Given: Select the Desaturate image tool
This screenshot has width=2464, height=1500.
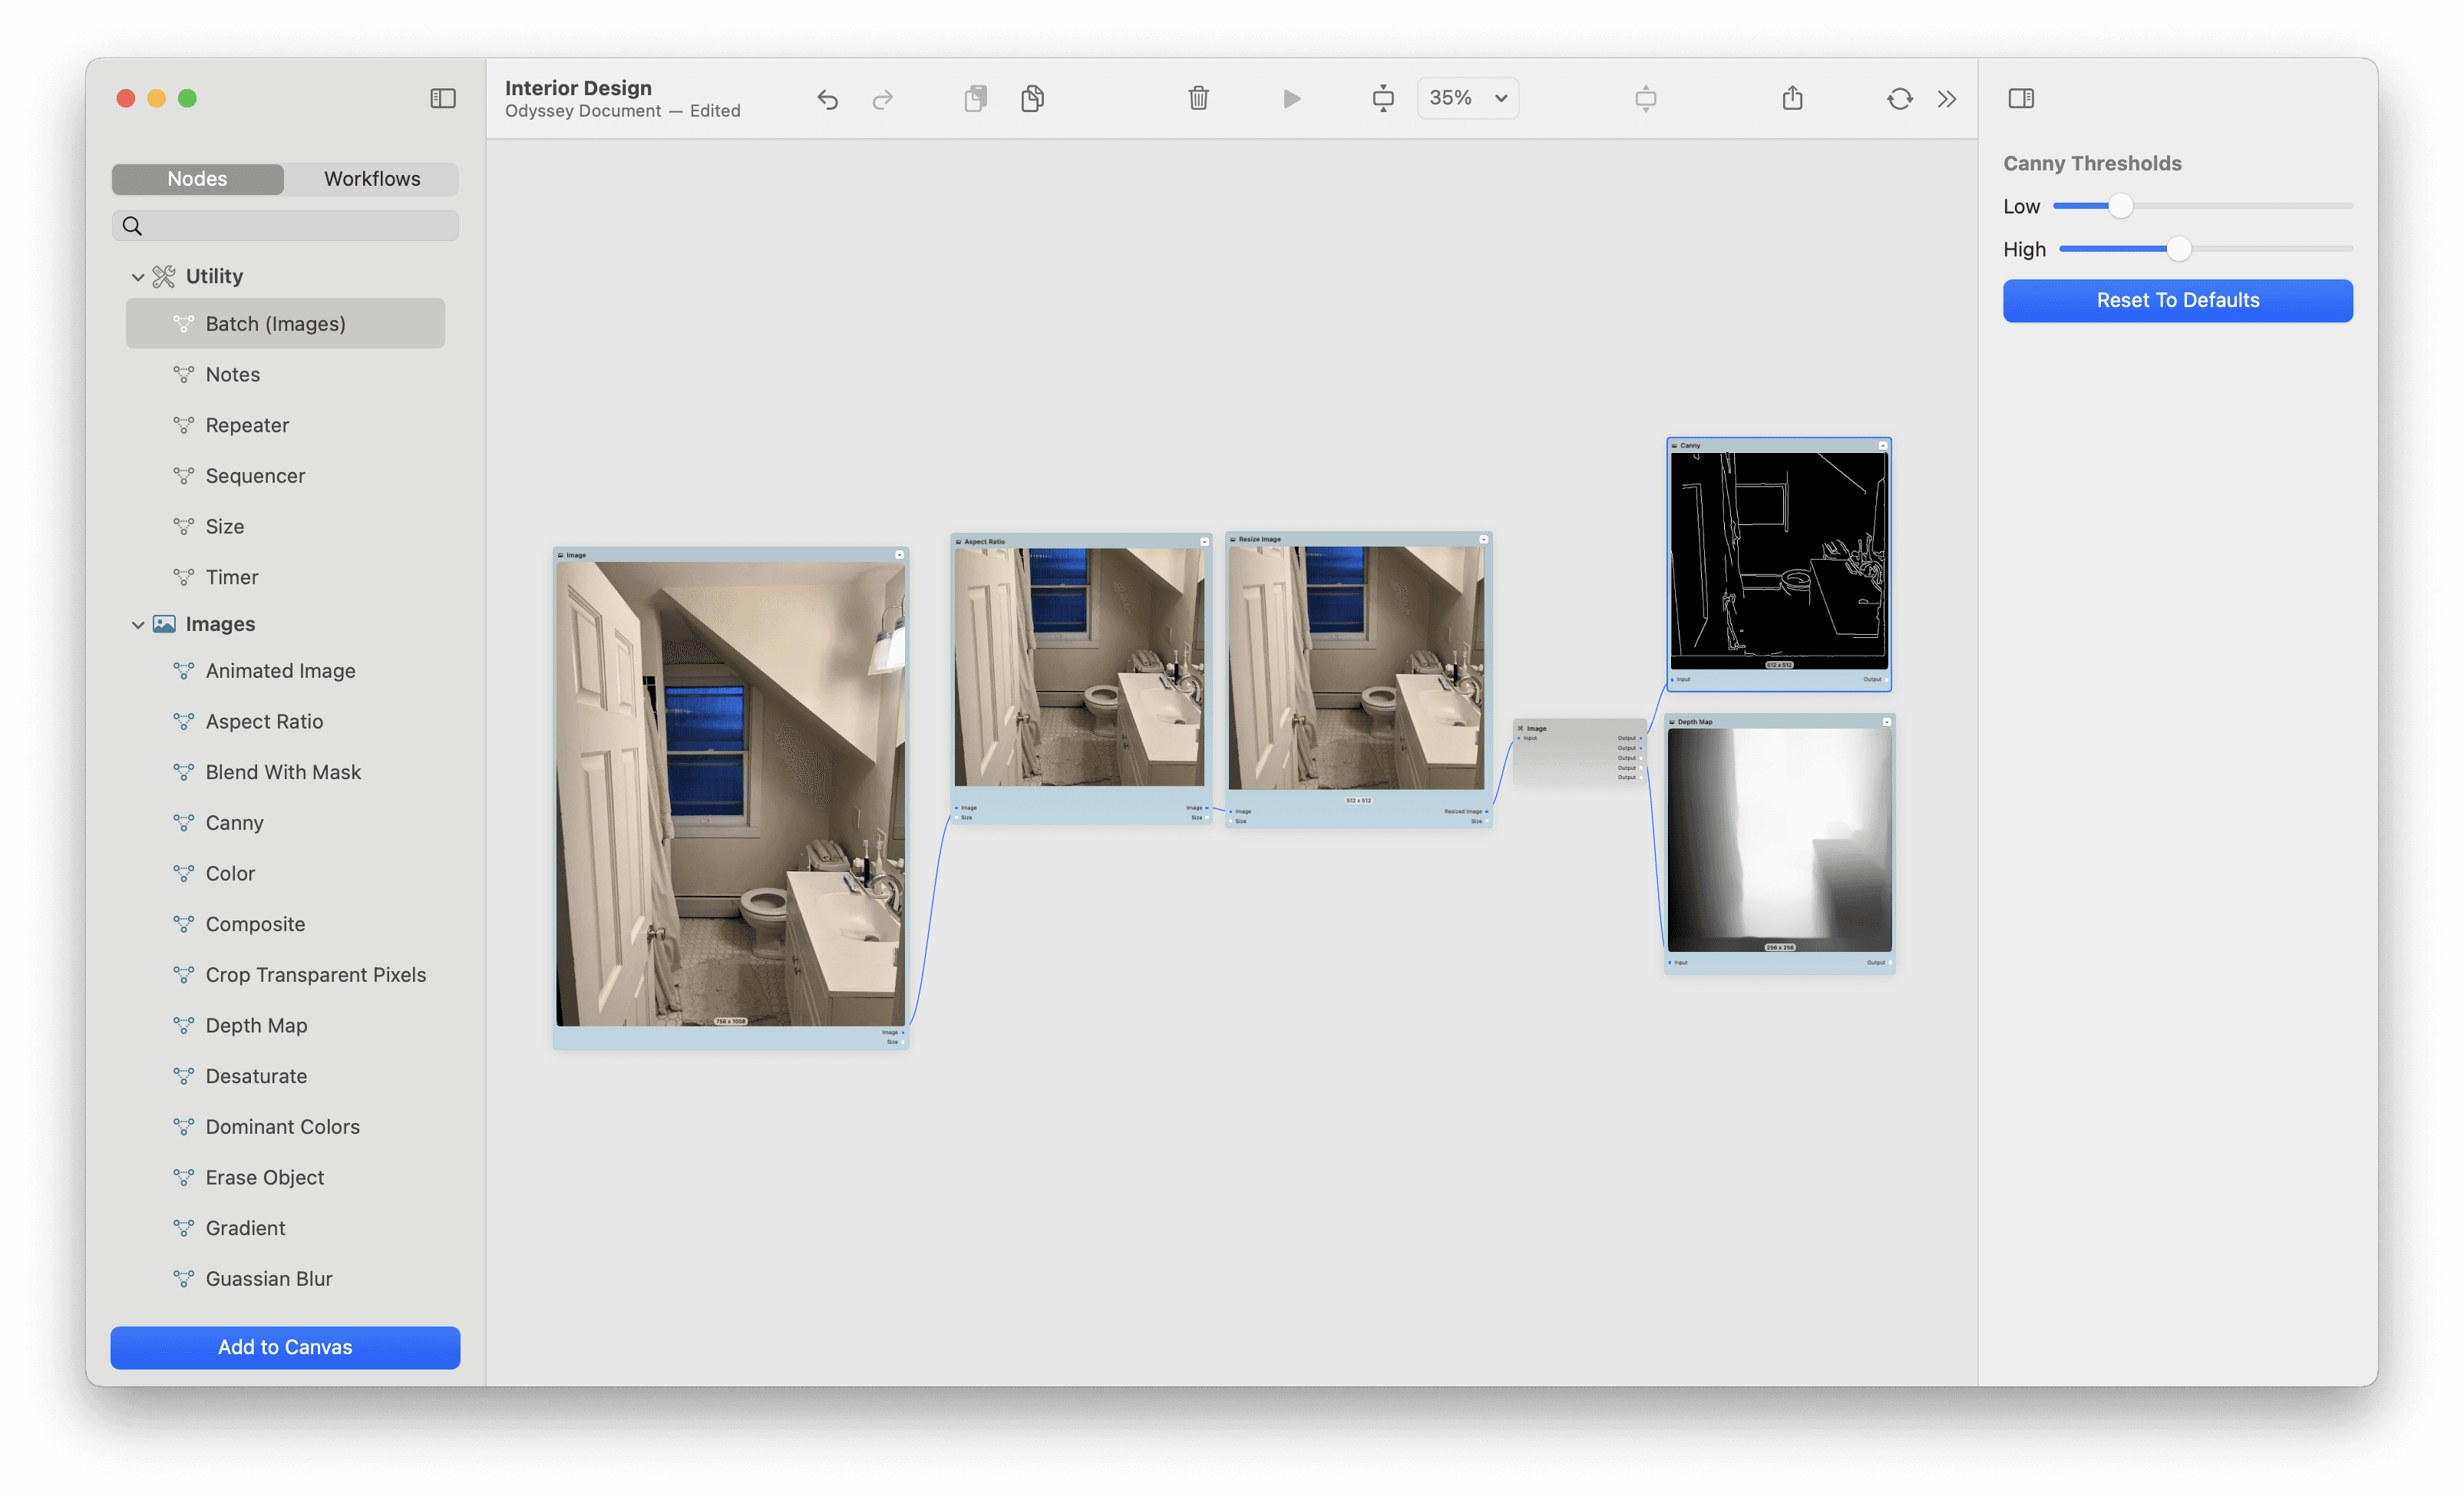Looking at the screenshot, I should [255, 1075].
